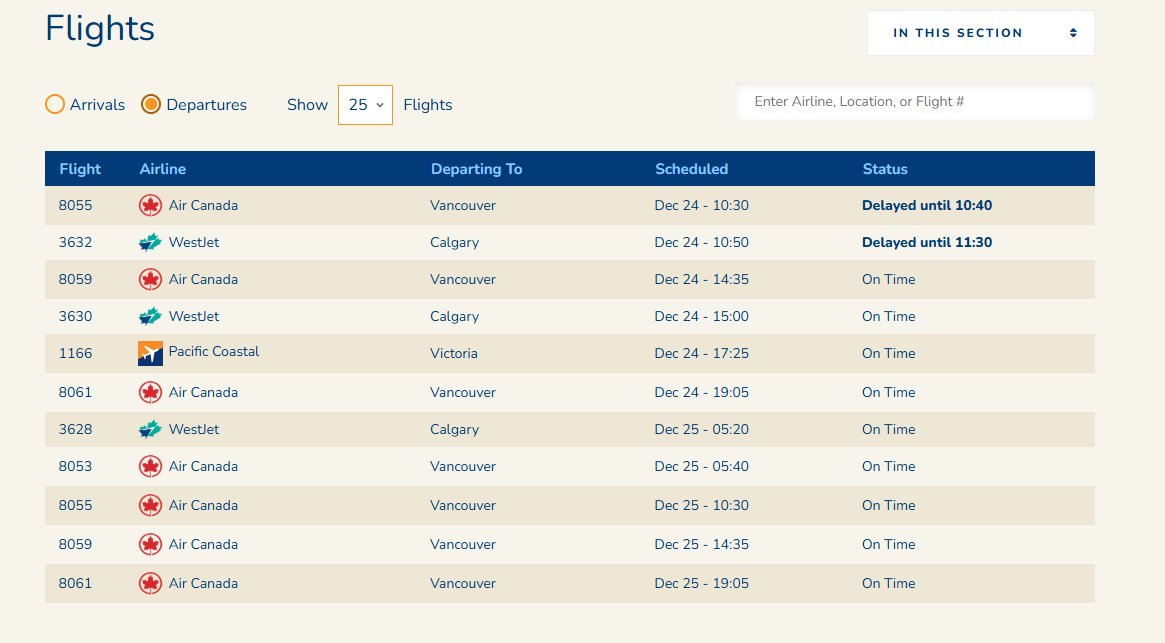Image resolution: width=1165 pixels, height=643 pixels.
Task: Click Air Canada logo for Dec 24 10:30 flight
Action: coord(150,205)
